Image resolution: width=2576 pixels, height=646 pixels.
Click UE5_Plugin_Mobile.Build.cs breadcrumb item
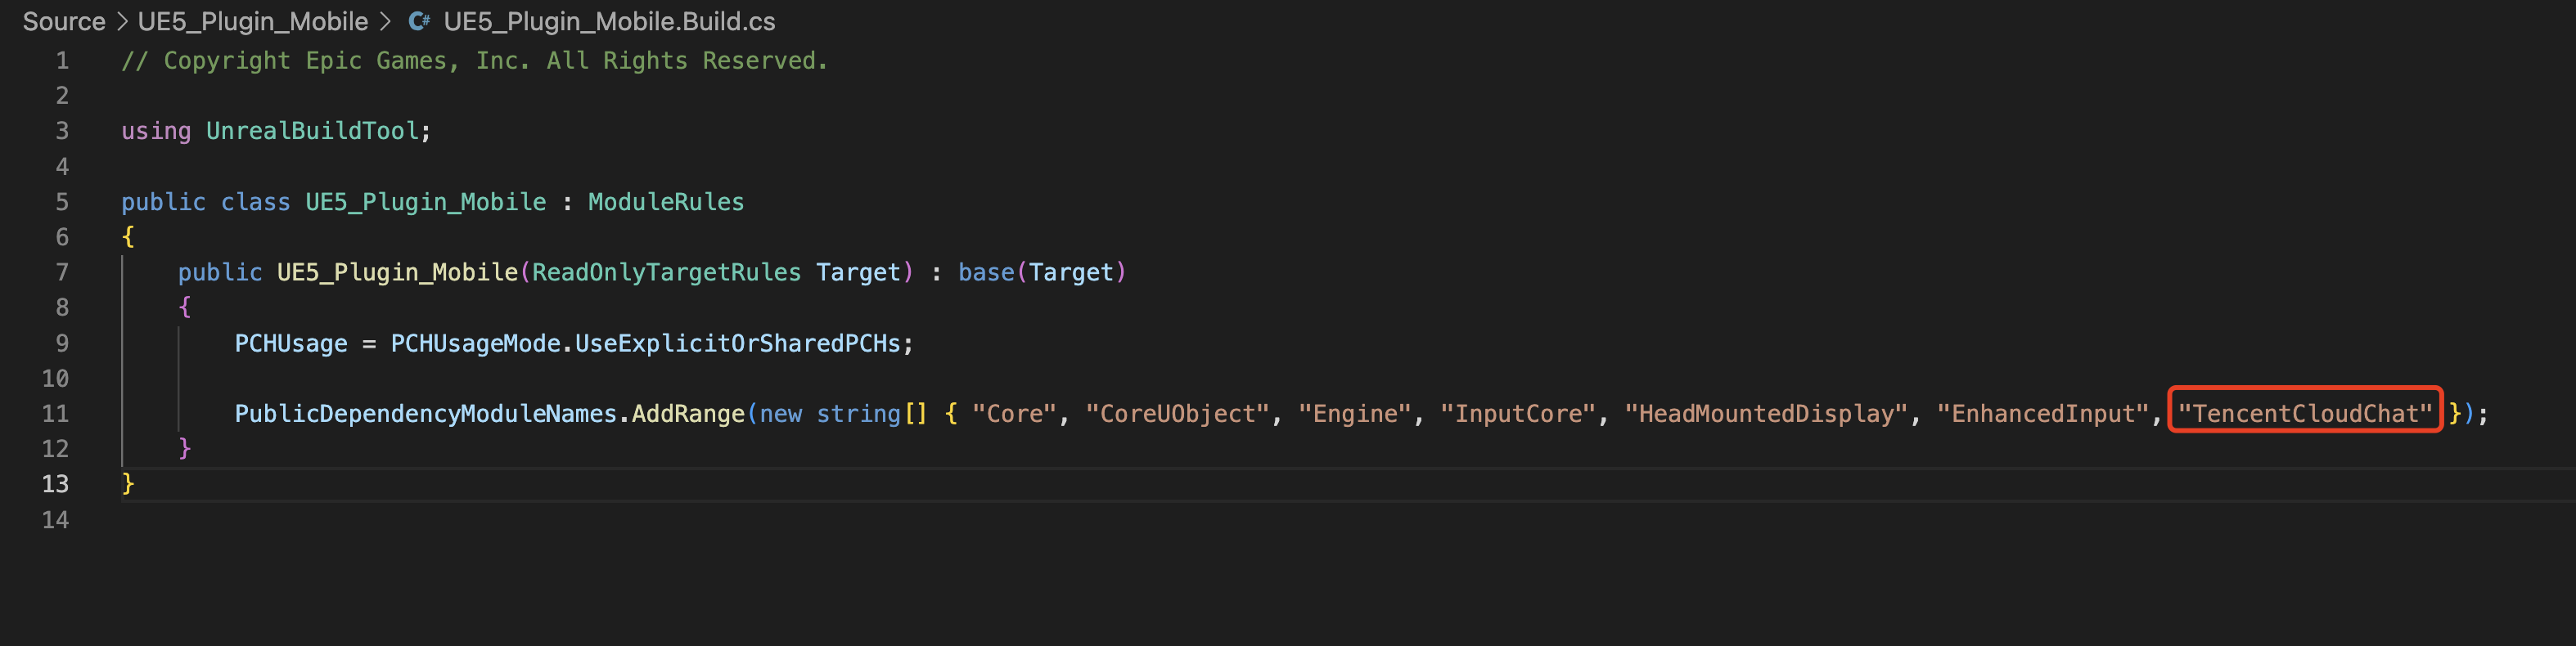[x=609, y=21]
